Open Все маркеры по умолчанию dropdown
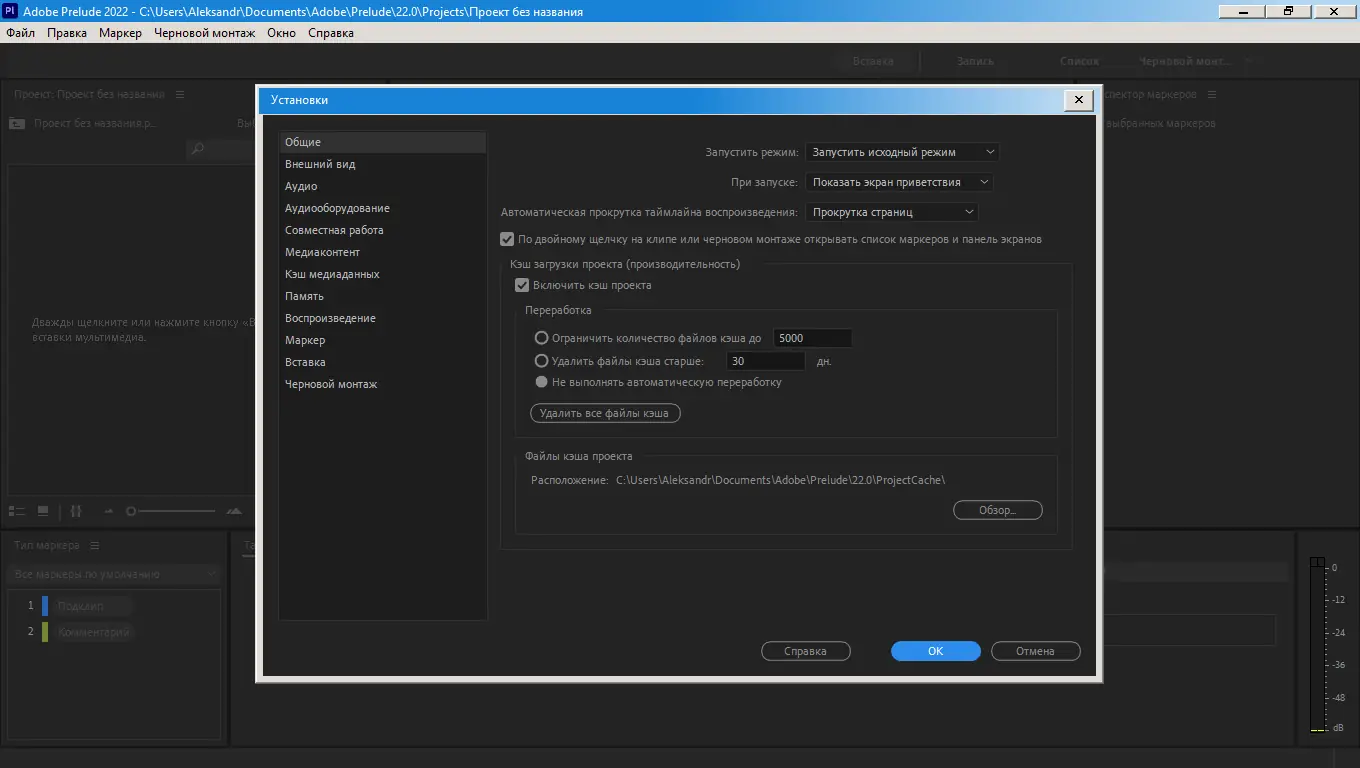This screenshot has width=1360, height=768. coord(113,574)
